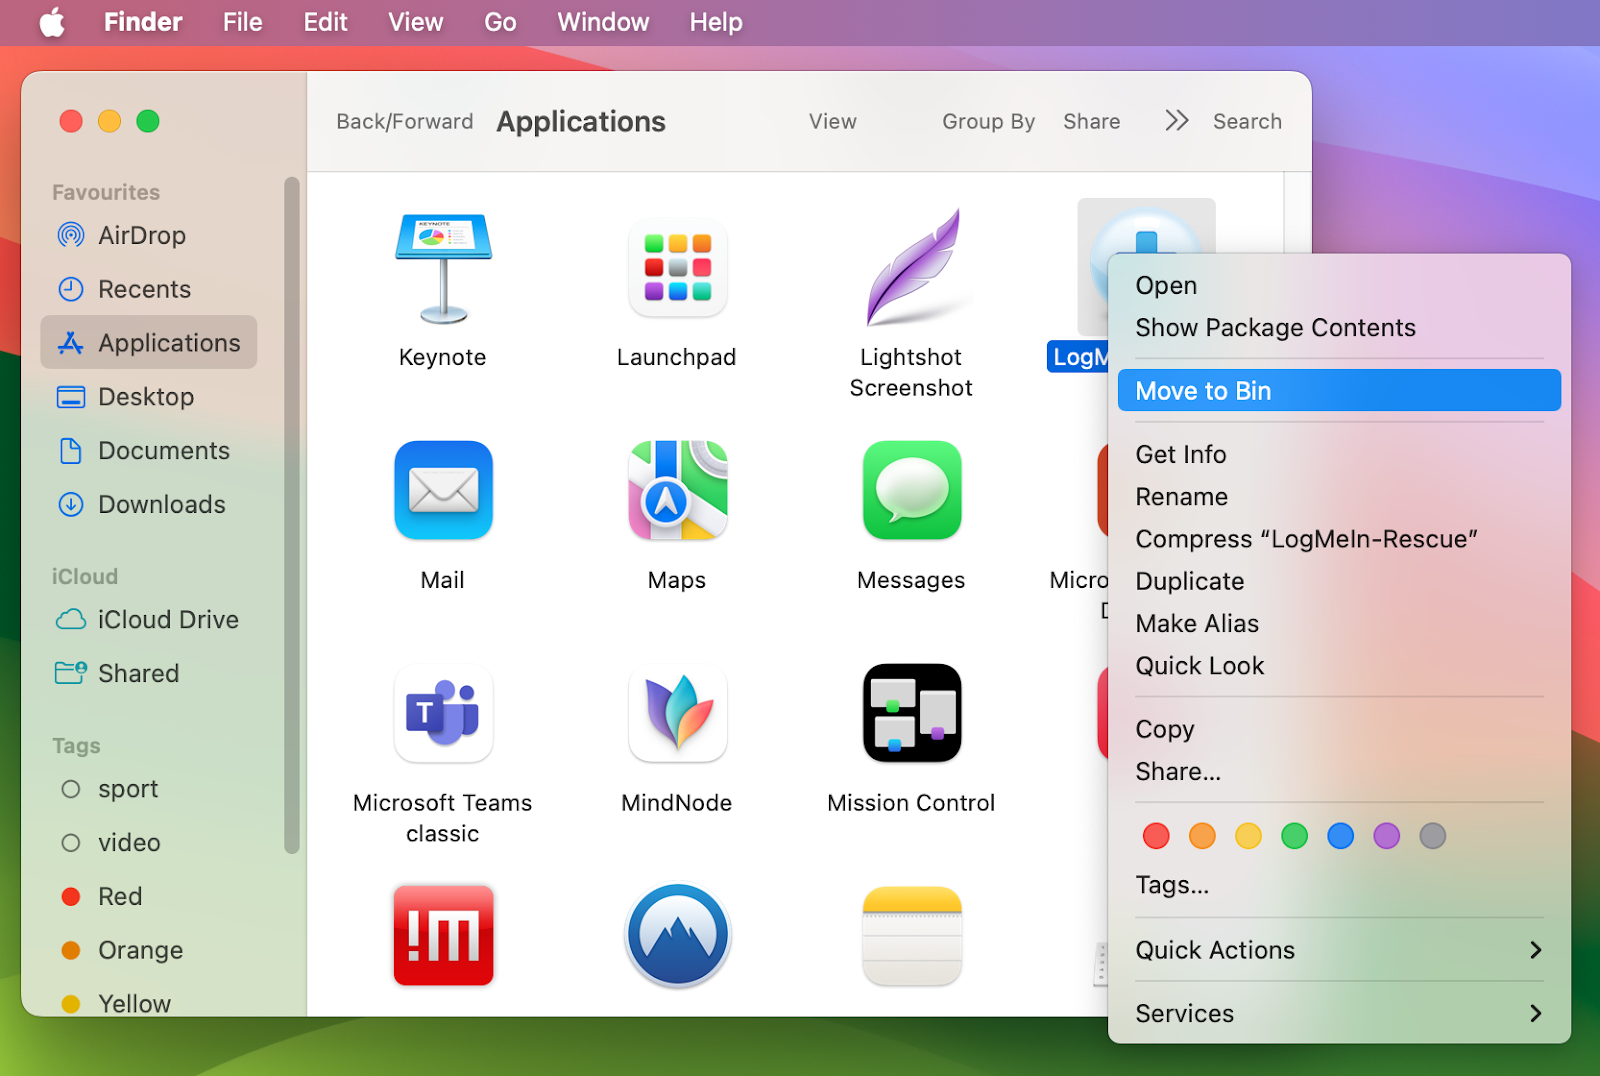Select the Orange tag in sidebar
This screenshot has width=1600, height=1076.
coord(149,950)
